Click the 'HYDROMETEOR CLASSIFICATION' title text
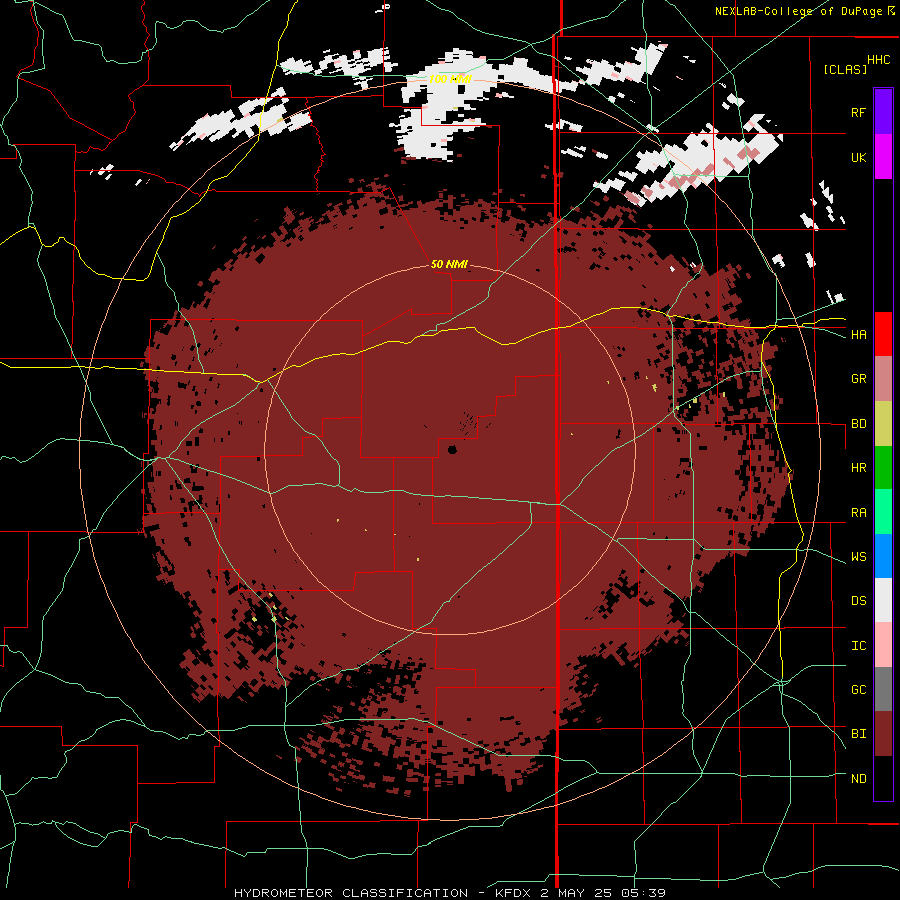 coord(351,893)
